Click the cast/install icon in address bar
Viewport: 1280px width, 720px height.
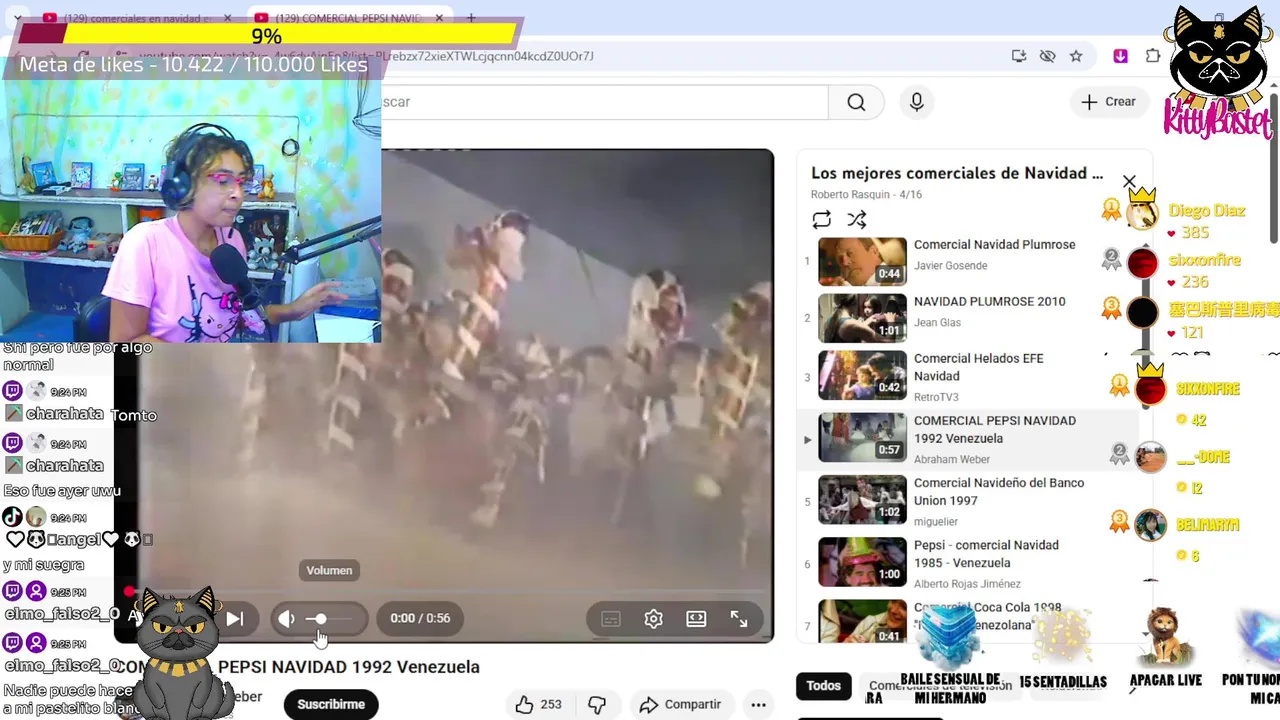coord(1019,56)
